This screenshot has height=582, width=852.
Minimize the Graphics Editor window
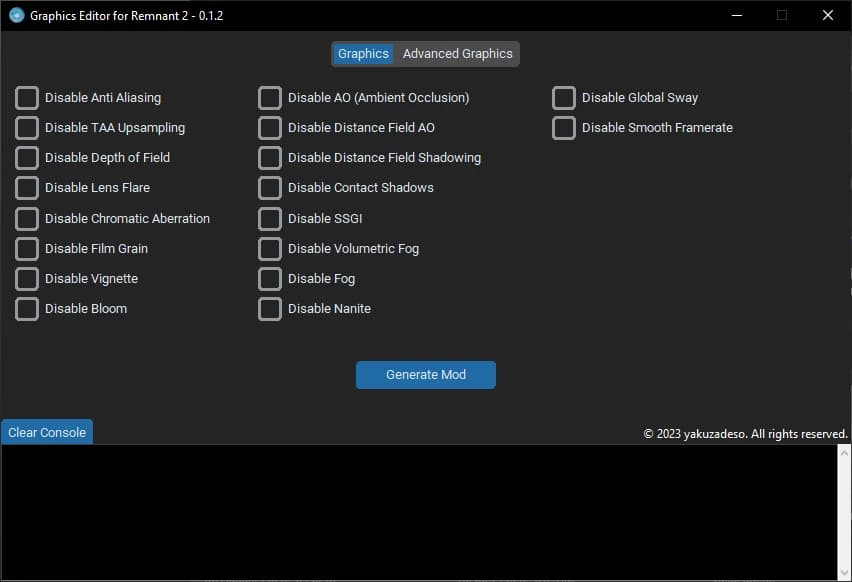[x=737, y=15]
